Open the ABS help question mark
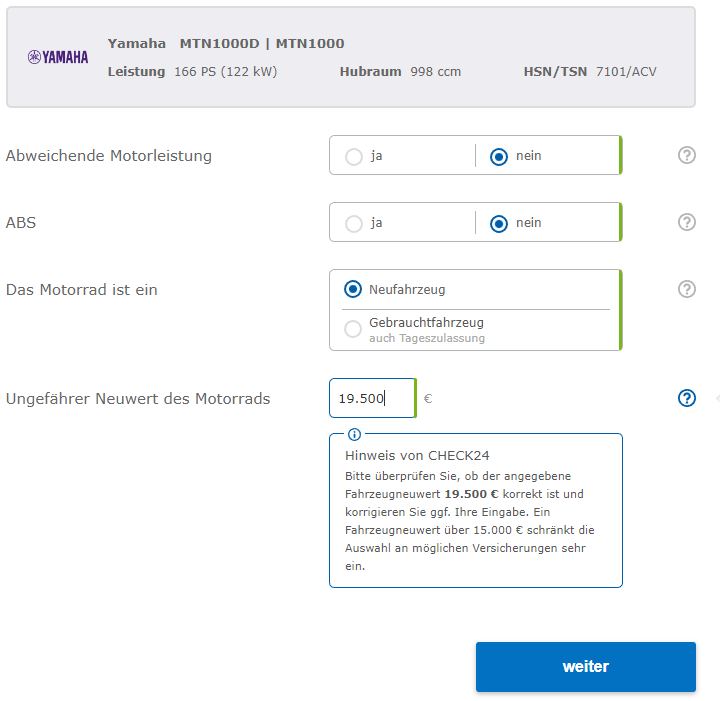Viewport: 720px width, 701px height. coord(686,222)
